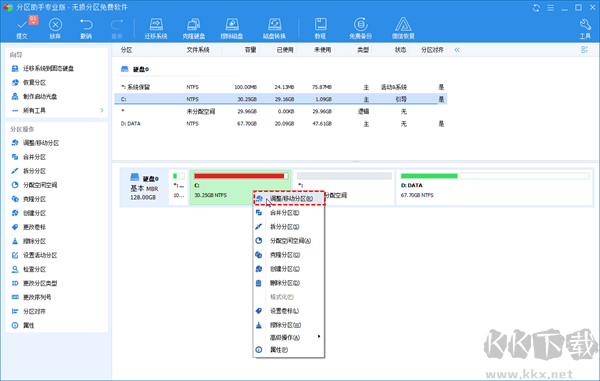Choose 分区对齐 in the left sidebar
This screenshot has width=600, height=381.
pyautogui.click(x=29, y=311)
